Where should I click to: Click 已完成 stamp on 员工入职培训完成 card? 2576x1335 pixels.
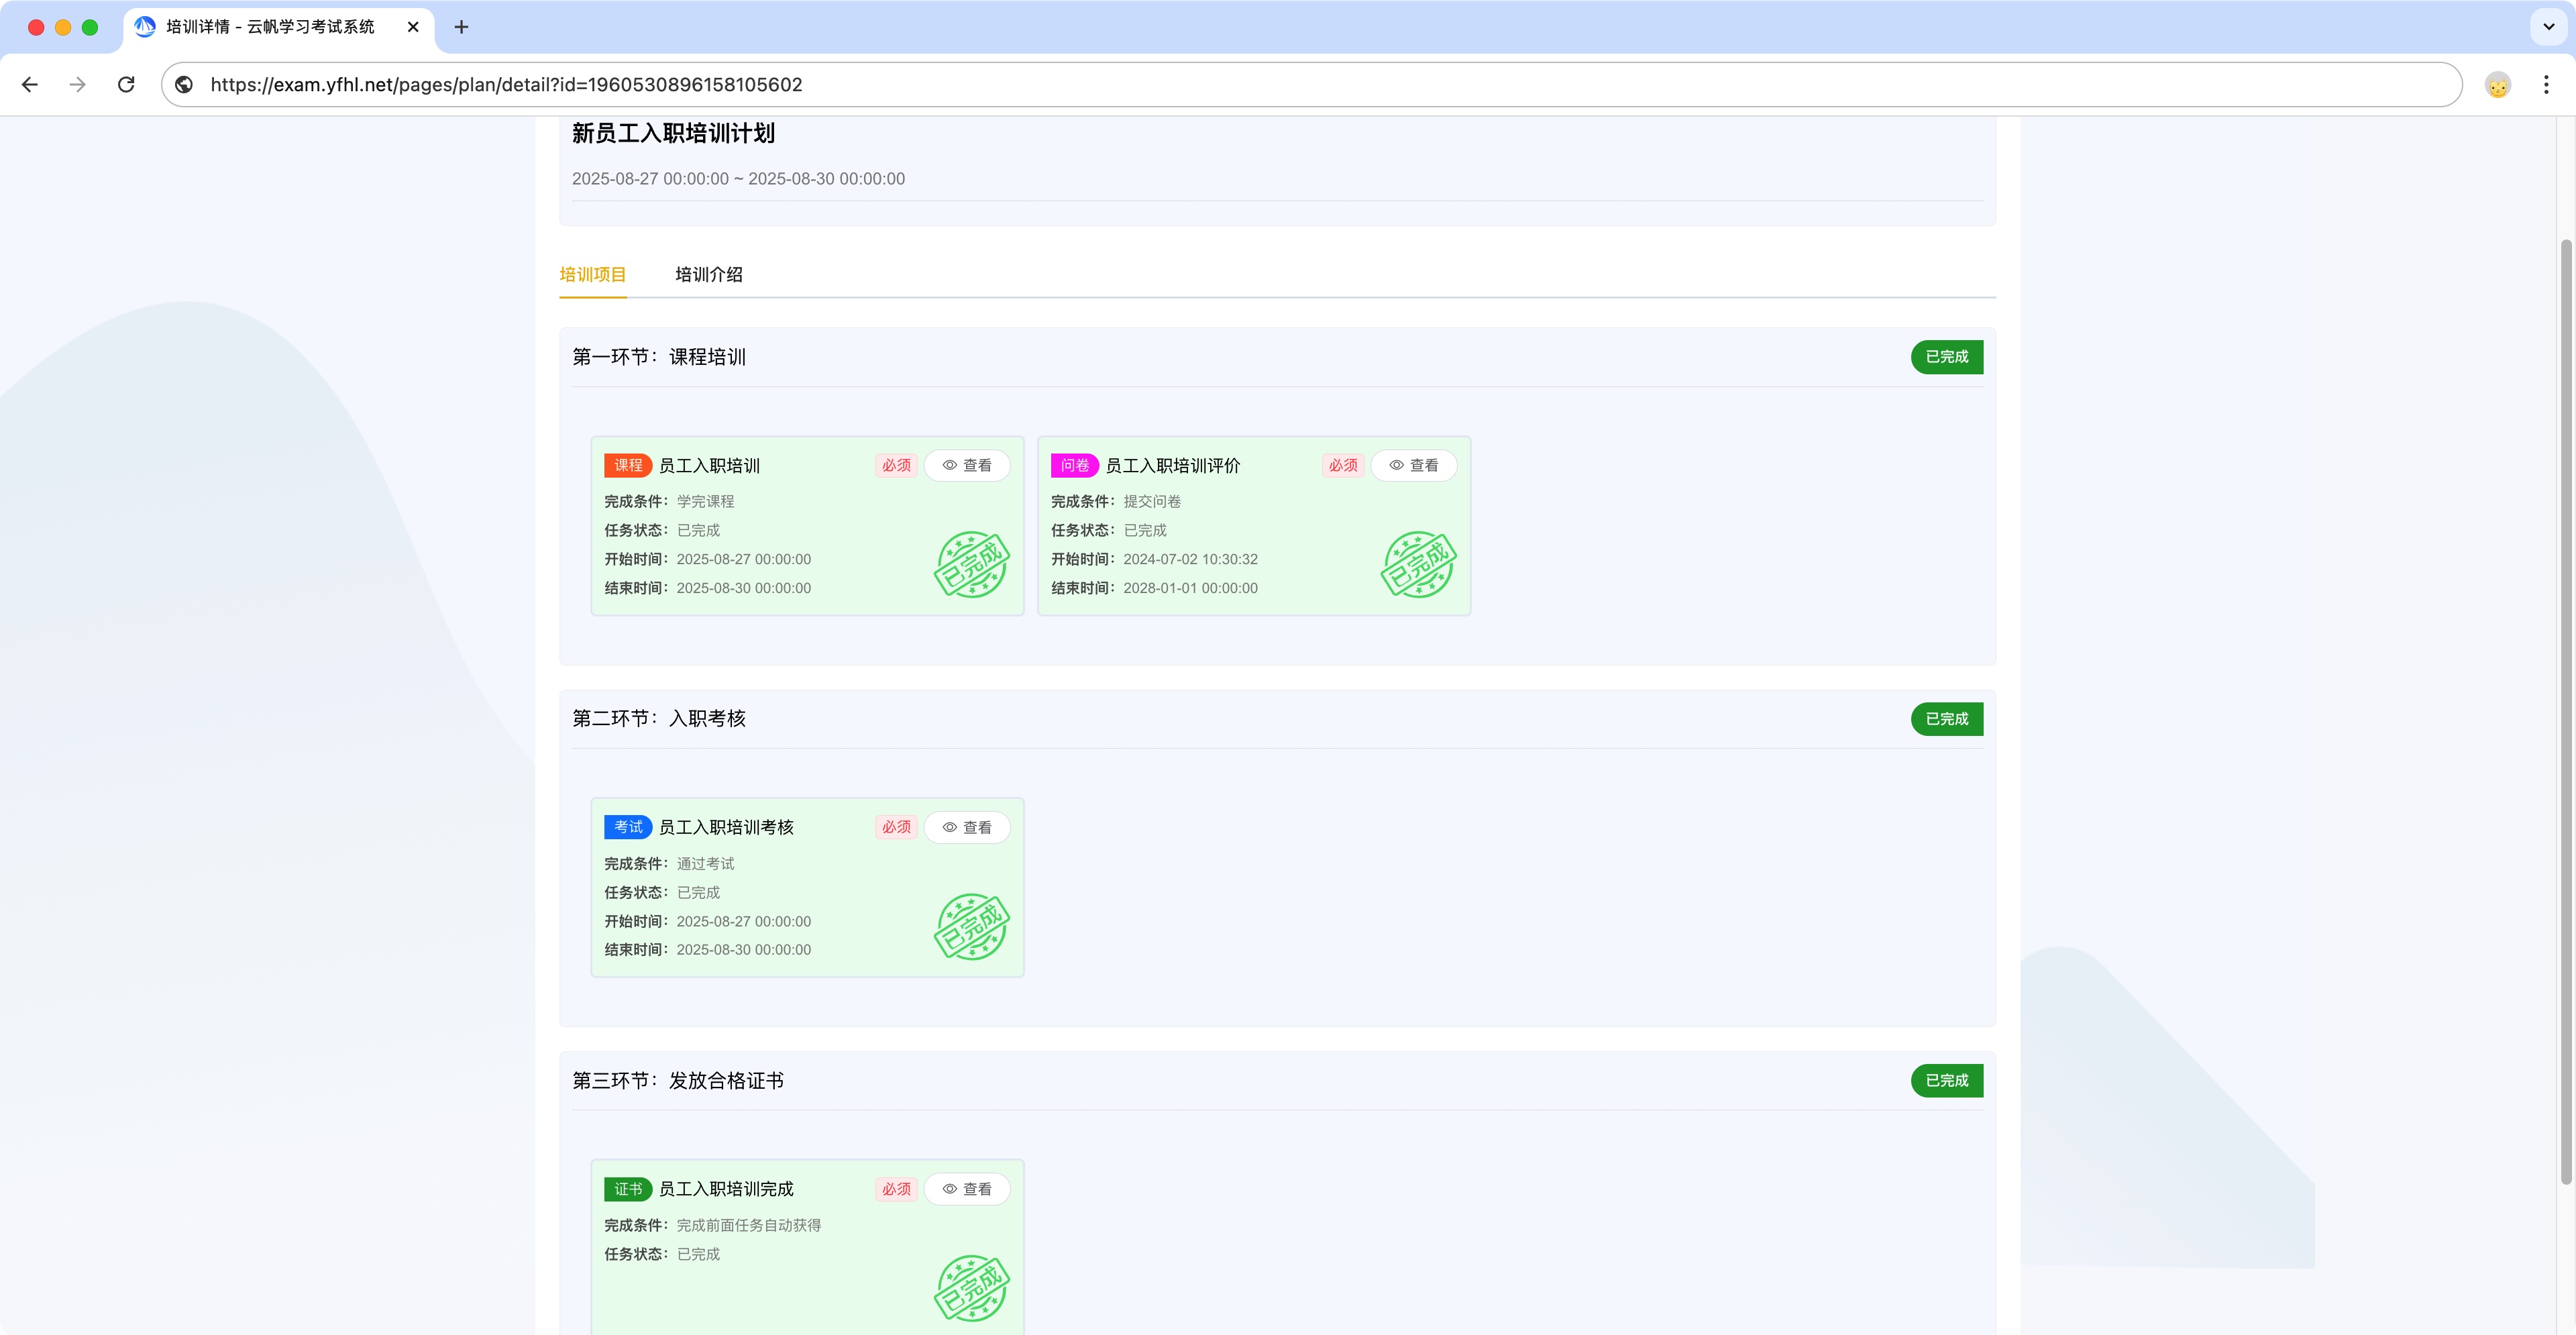coord(972,1289)
